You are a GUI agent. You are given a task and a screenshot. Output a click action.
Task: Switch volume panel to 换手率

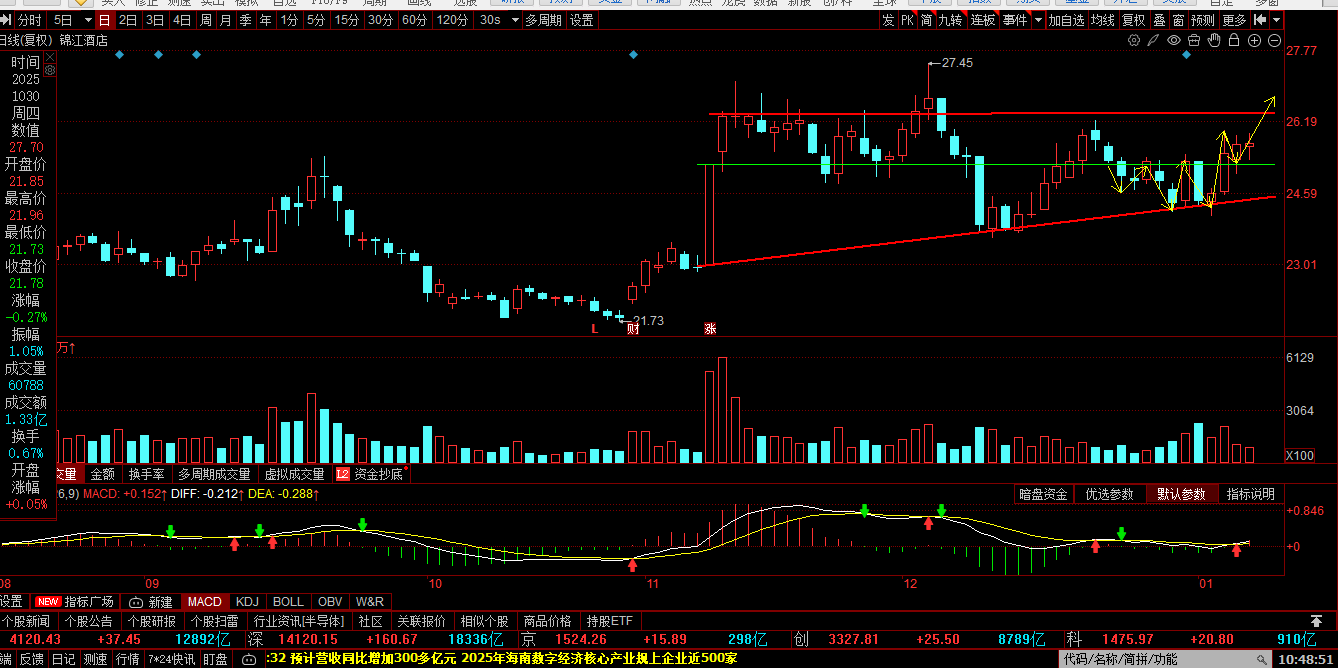tap(147, 474)
